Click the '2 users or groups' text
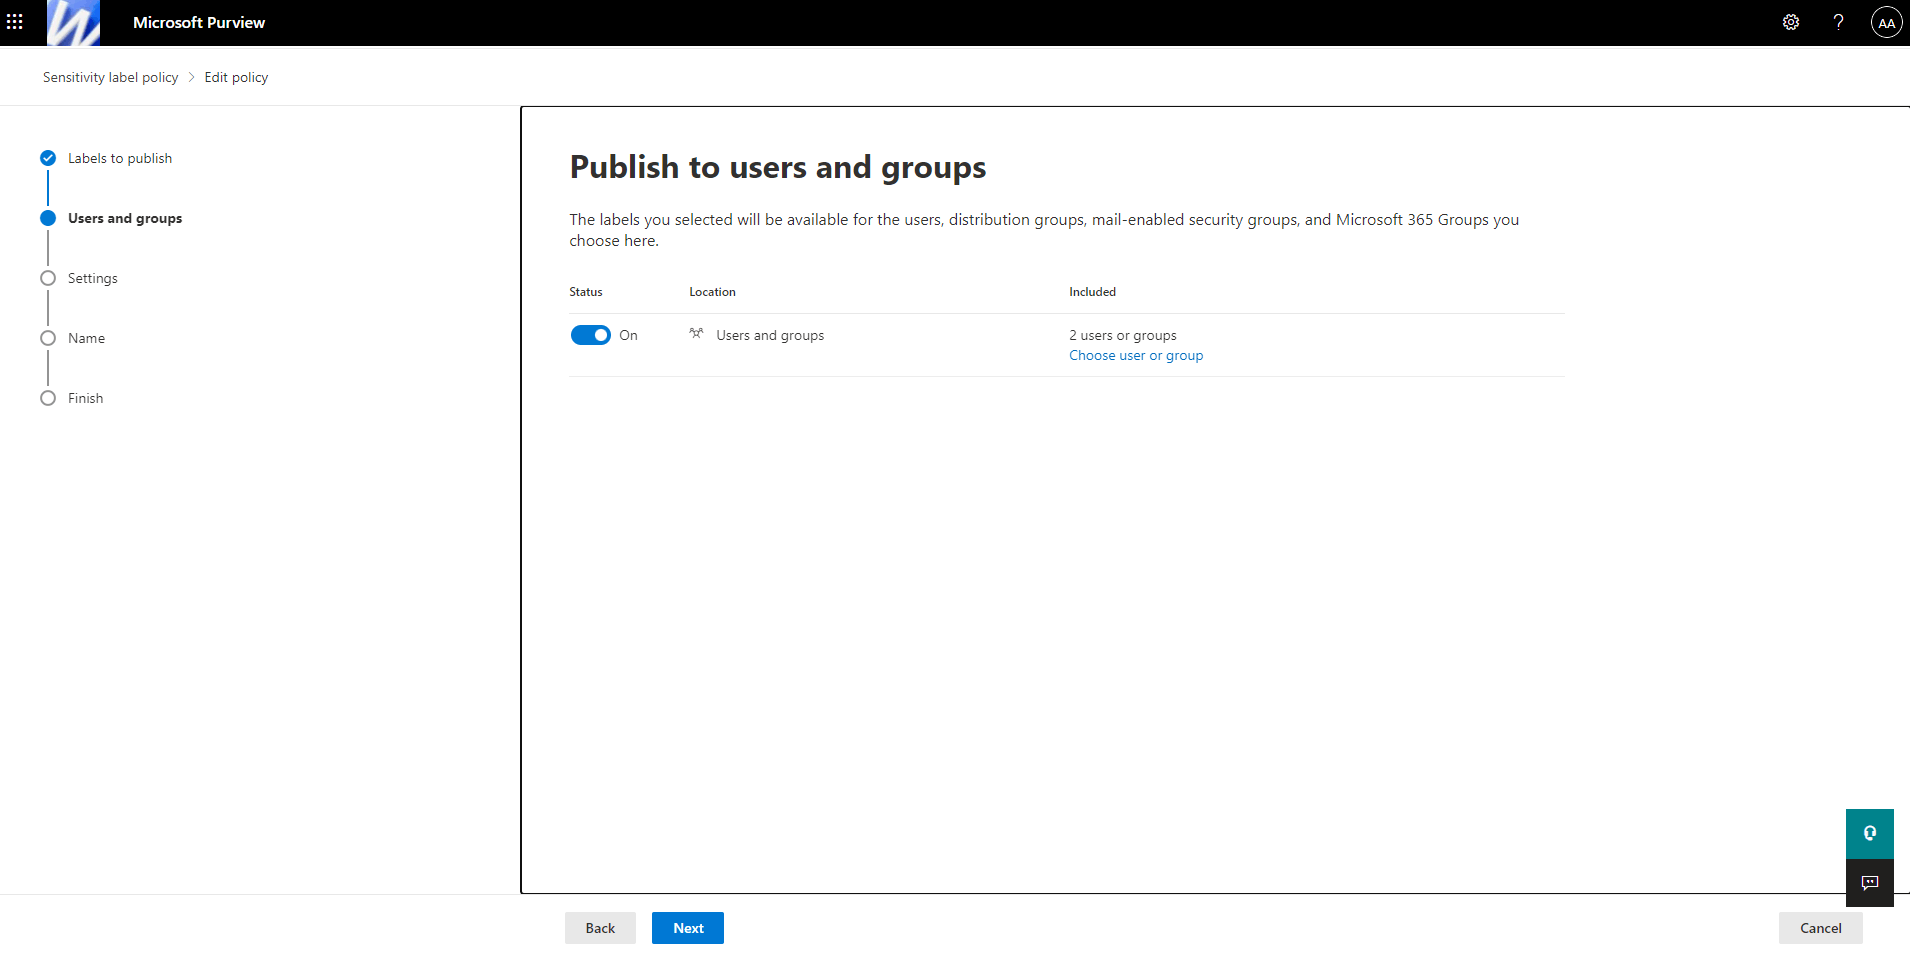 coord(1123,335)
